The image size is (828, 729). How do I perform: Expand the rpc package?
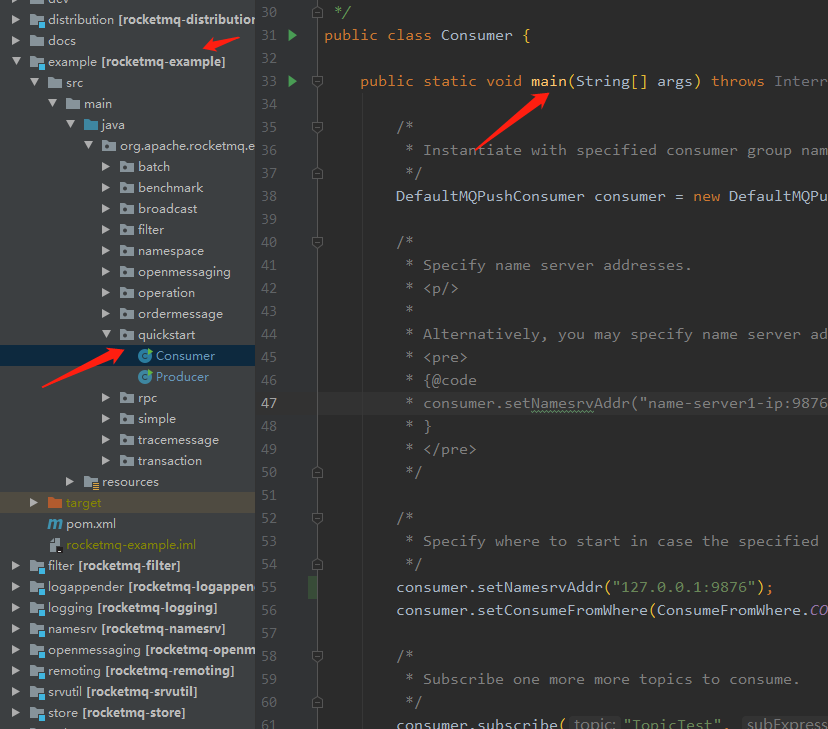(x=106, y=397)
